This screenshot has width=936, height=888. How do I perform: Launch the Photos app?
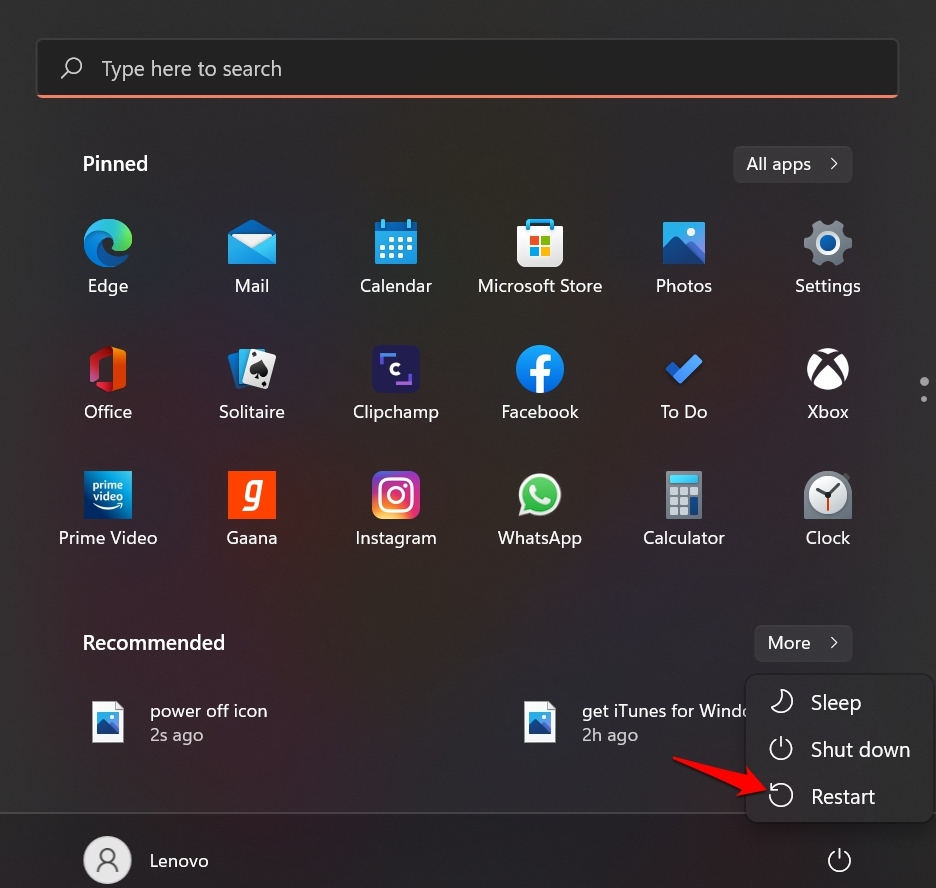(x=683, y=257)
